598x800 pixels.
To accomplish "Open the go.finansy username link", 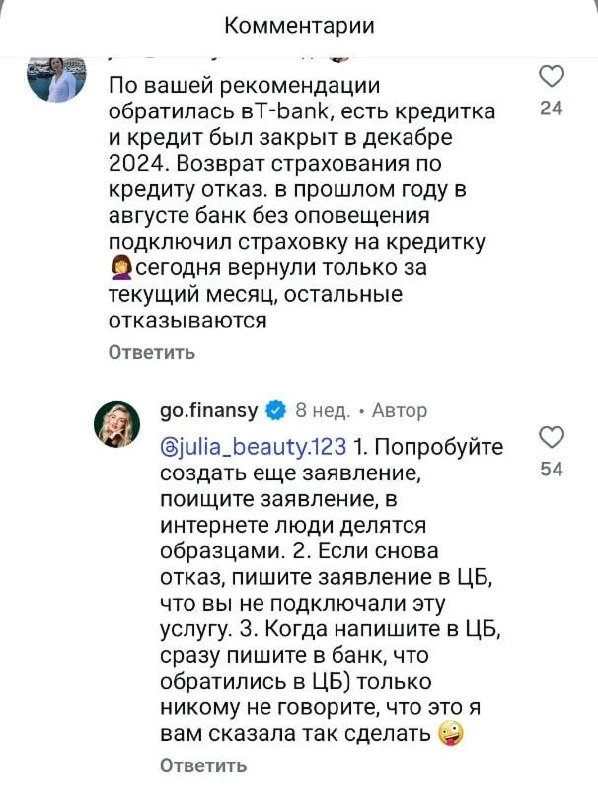I will [x=210, y=410].
